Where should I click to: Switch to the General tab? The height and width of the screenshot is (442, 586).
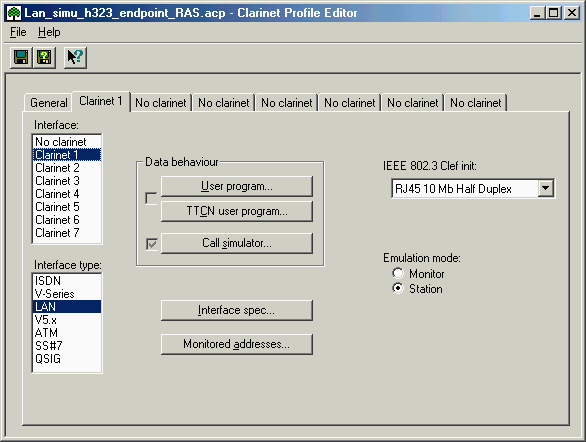[x=49, y=102]
